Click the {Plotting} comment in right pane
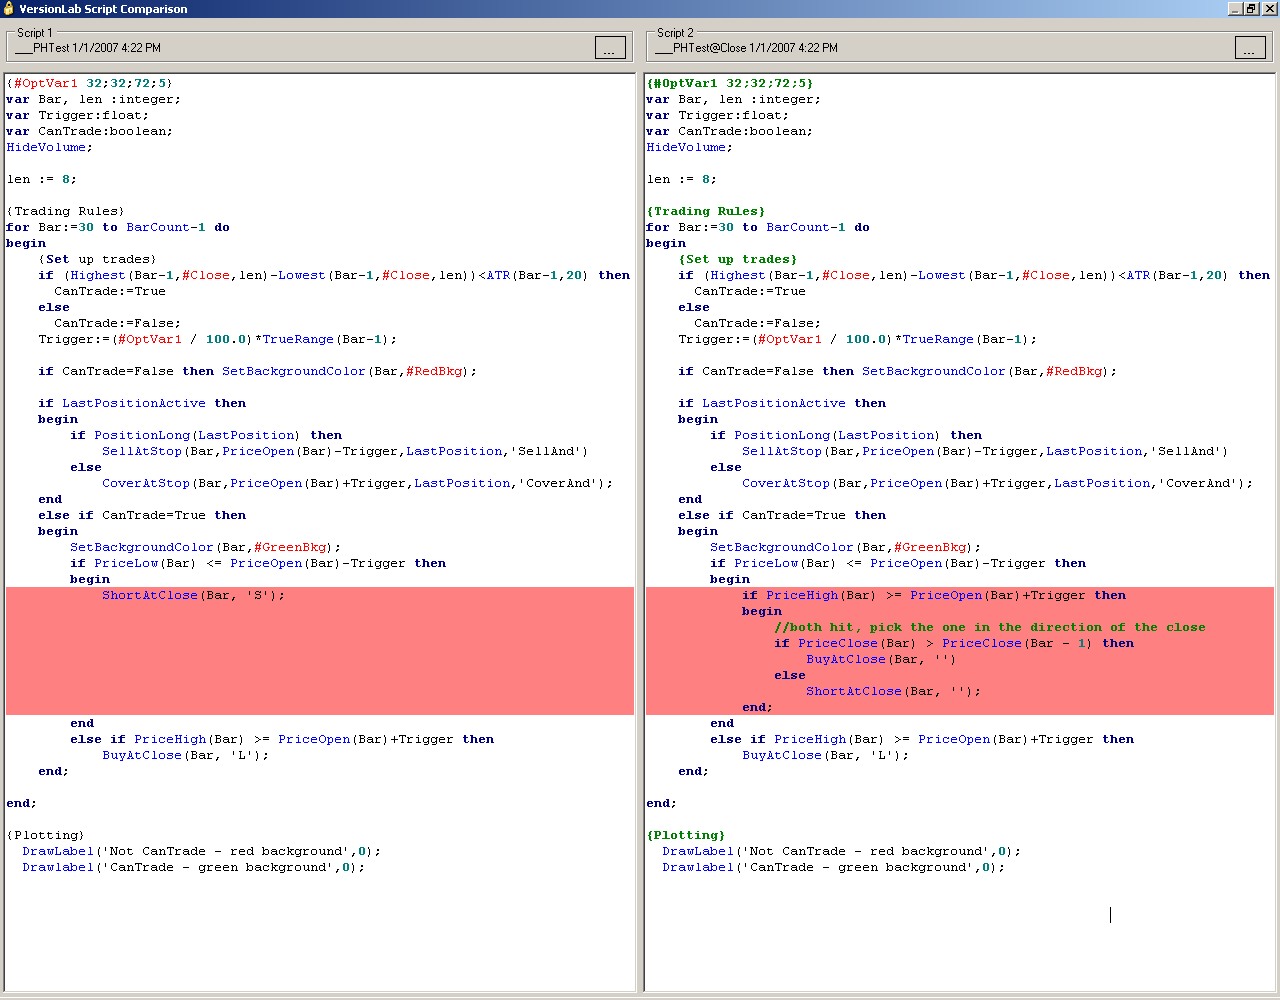Screen dimensions: 1280x1000 (x=686, y=835)
